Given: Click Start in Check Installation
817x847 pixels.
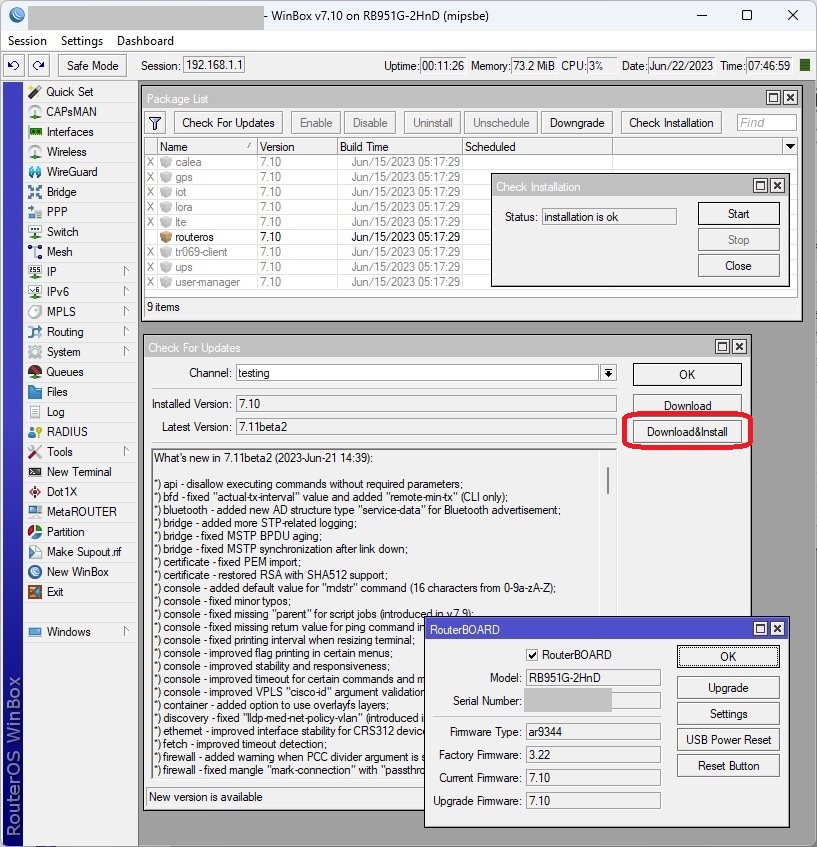Looking at the screenshot, I should pyautogui.click(x=738, y=214).
